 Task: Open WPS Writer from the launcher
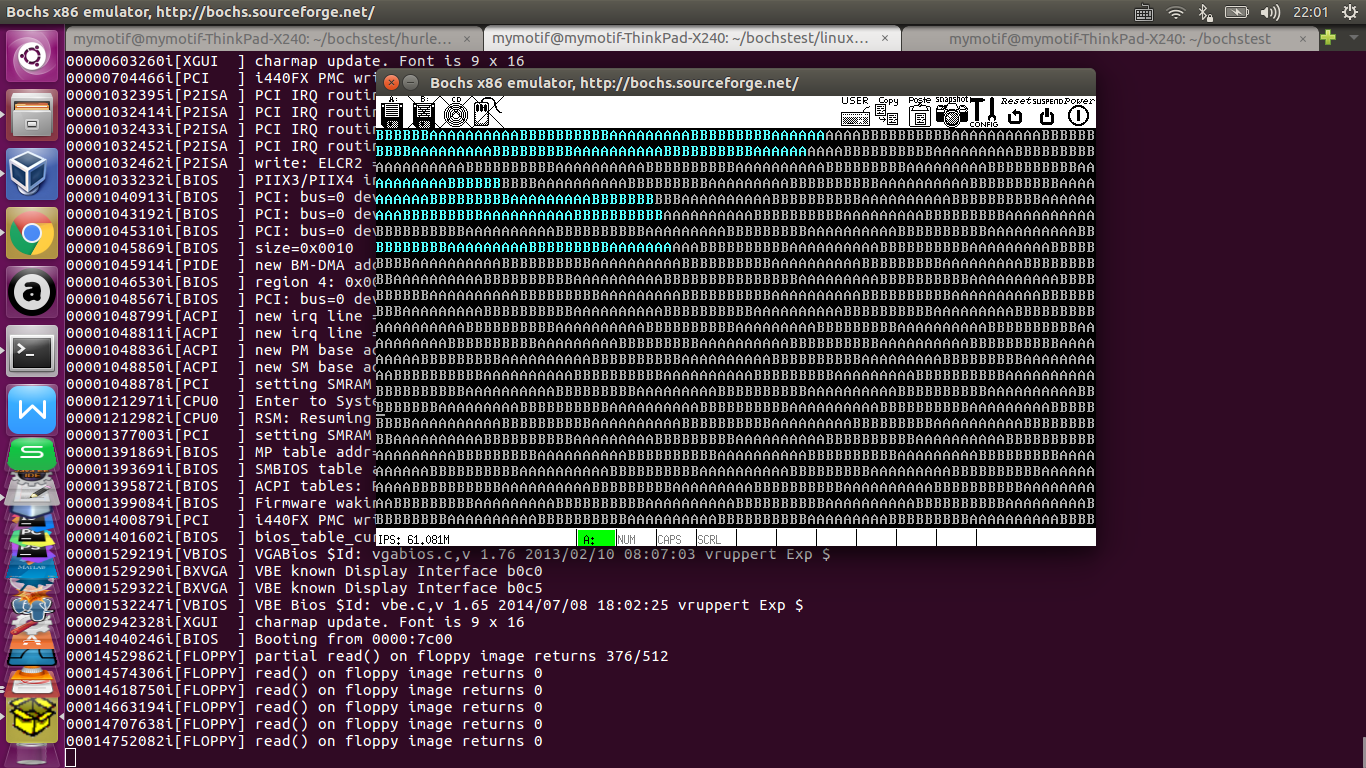coord(32,410)
